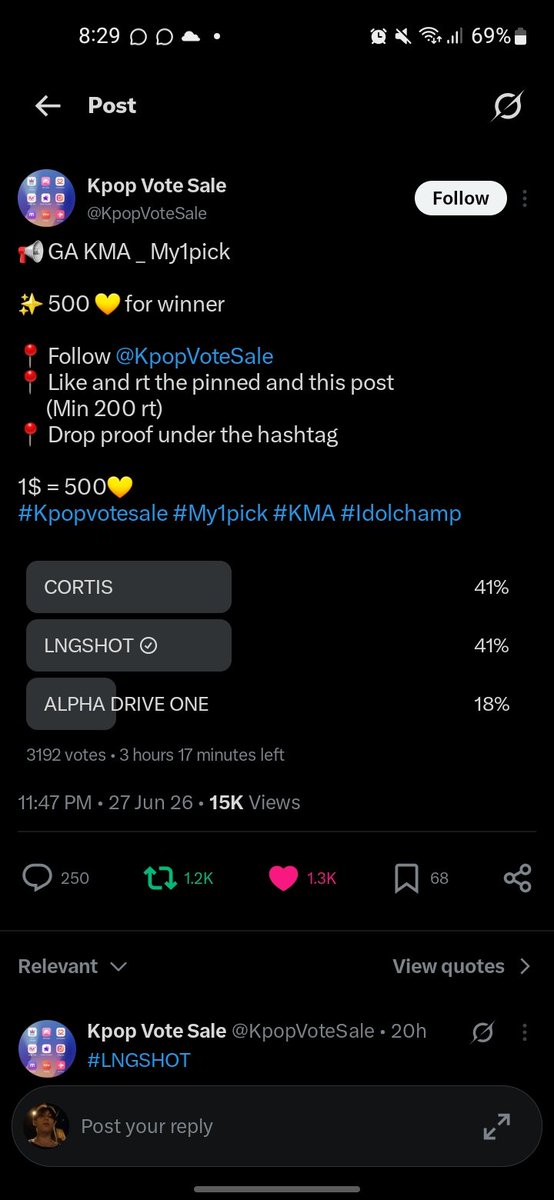Select the CORTIS poll option bar
This screenshot has height=1200, width=554.
point(129,587)
